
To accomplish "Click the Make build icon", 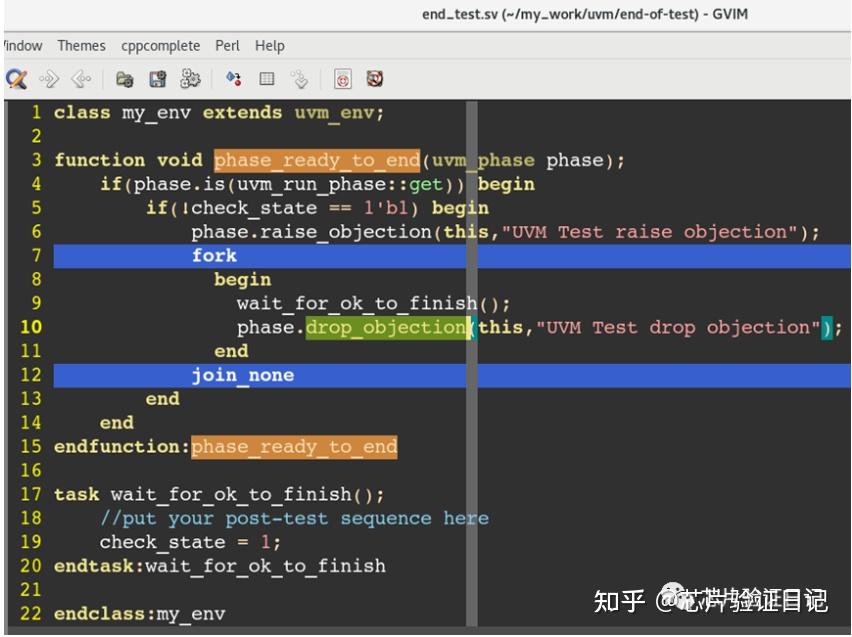I will point(234,79).
